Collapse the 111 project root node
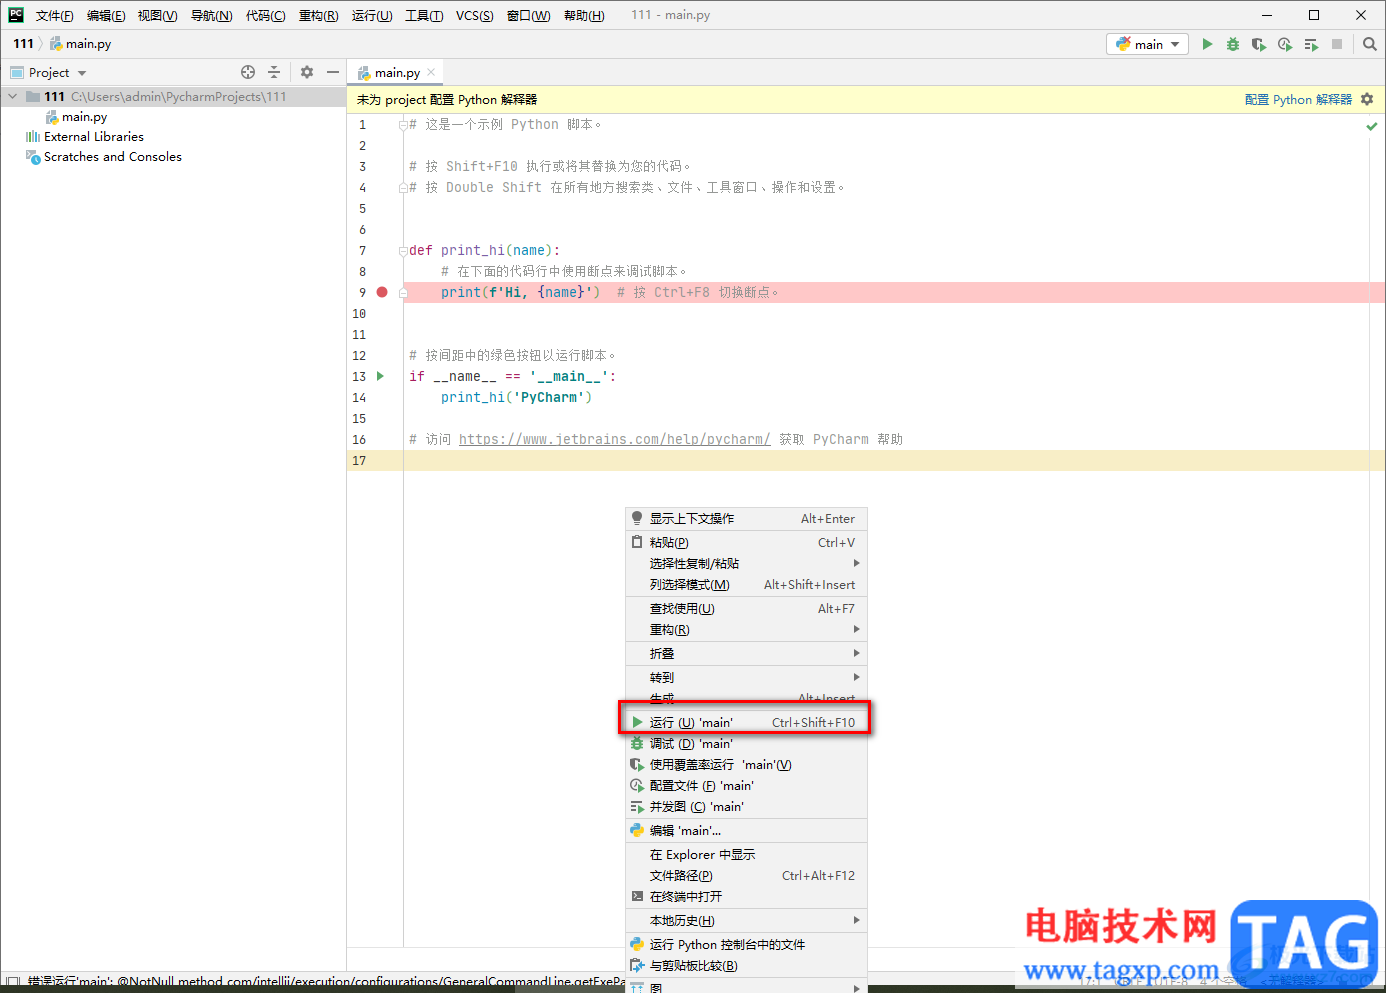 pyautogui.click(x=13, y=97)
